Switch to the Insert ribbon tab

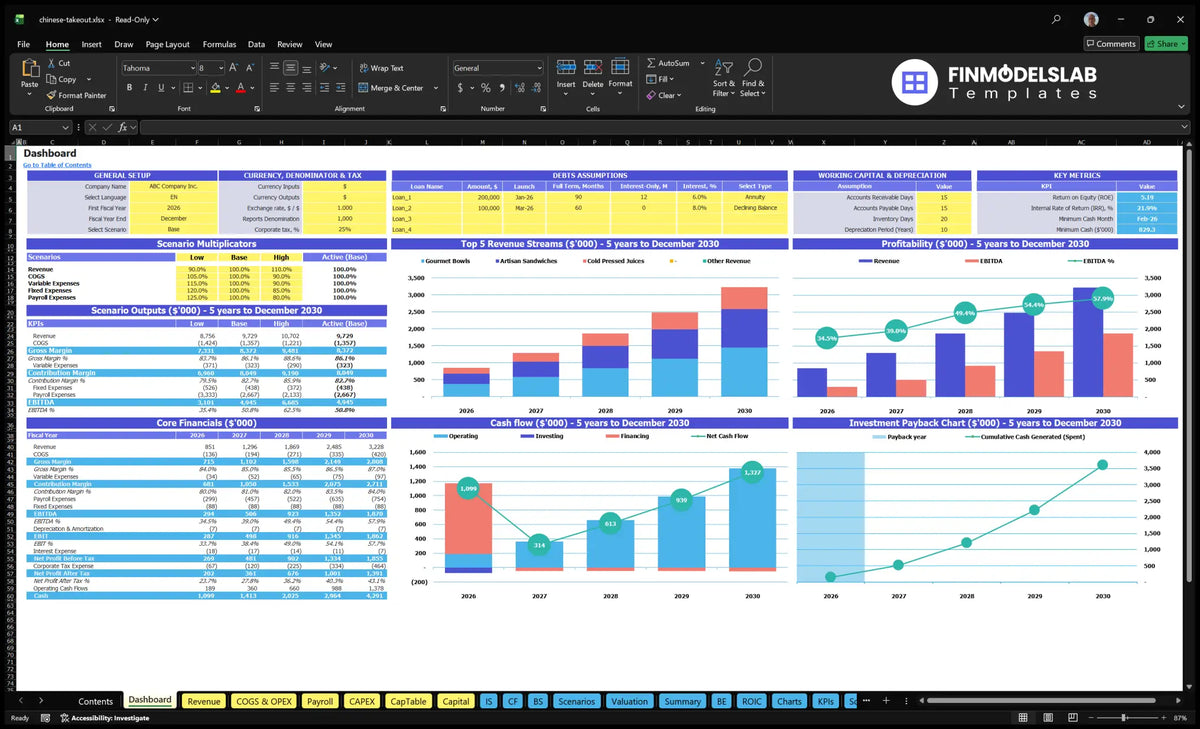[91, 44]
